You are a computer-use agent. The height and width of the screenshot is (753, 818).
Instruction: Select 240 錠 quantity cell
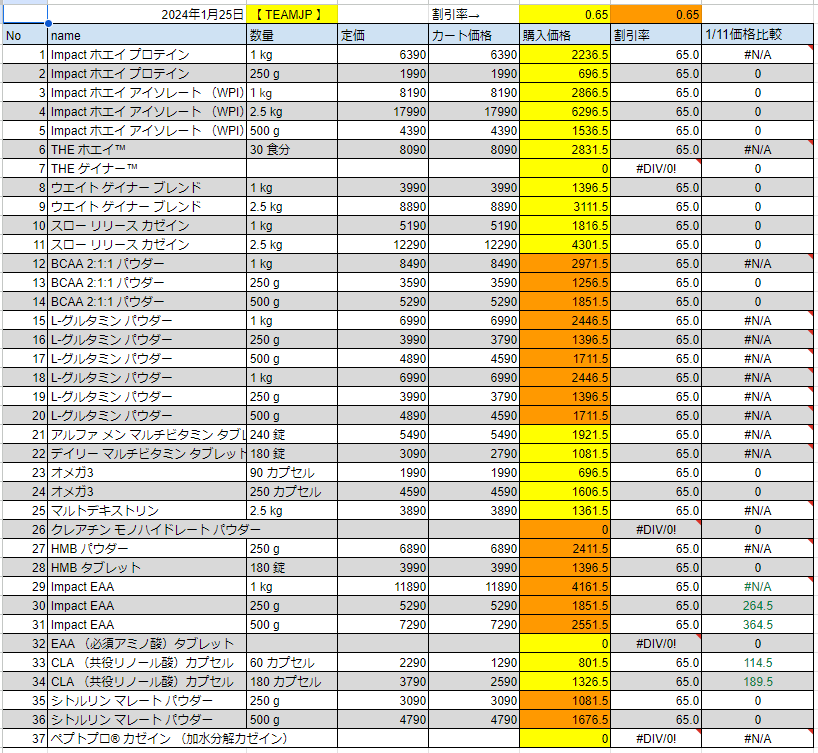(292, 435)
